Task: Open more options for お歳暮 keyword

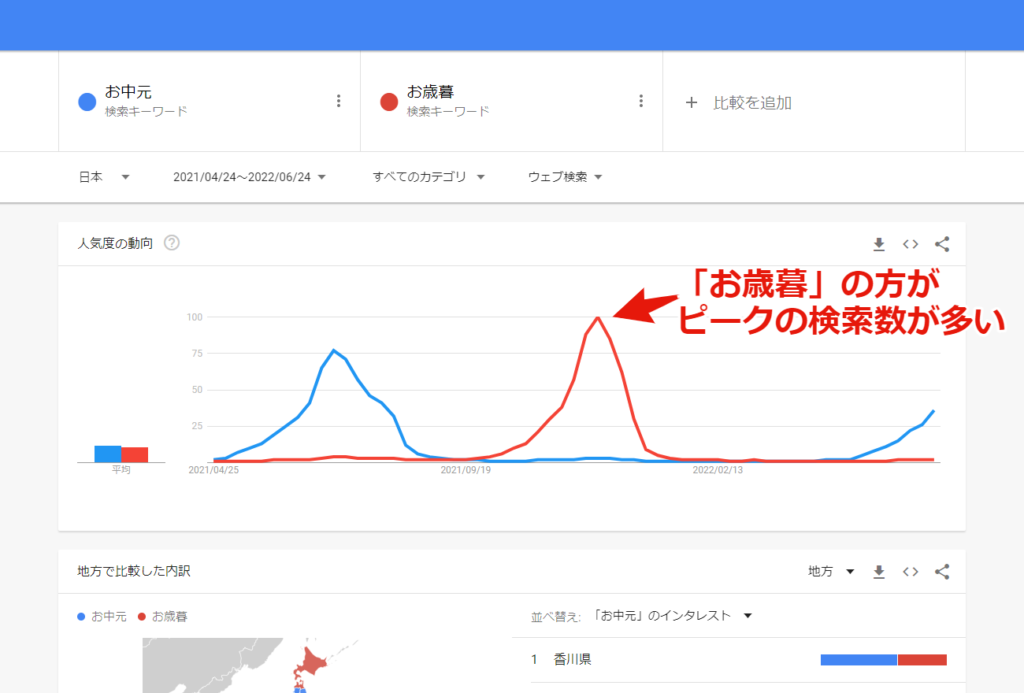Action: pos(641,101)
